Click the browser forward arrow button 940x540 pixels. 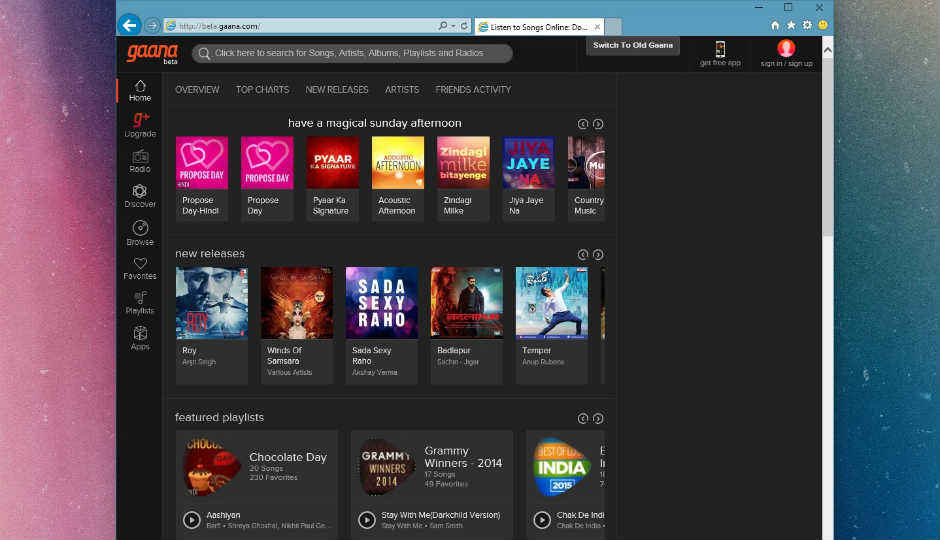152,26
